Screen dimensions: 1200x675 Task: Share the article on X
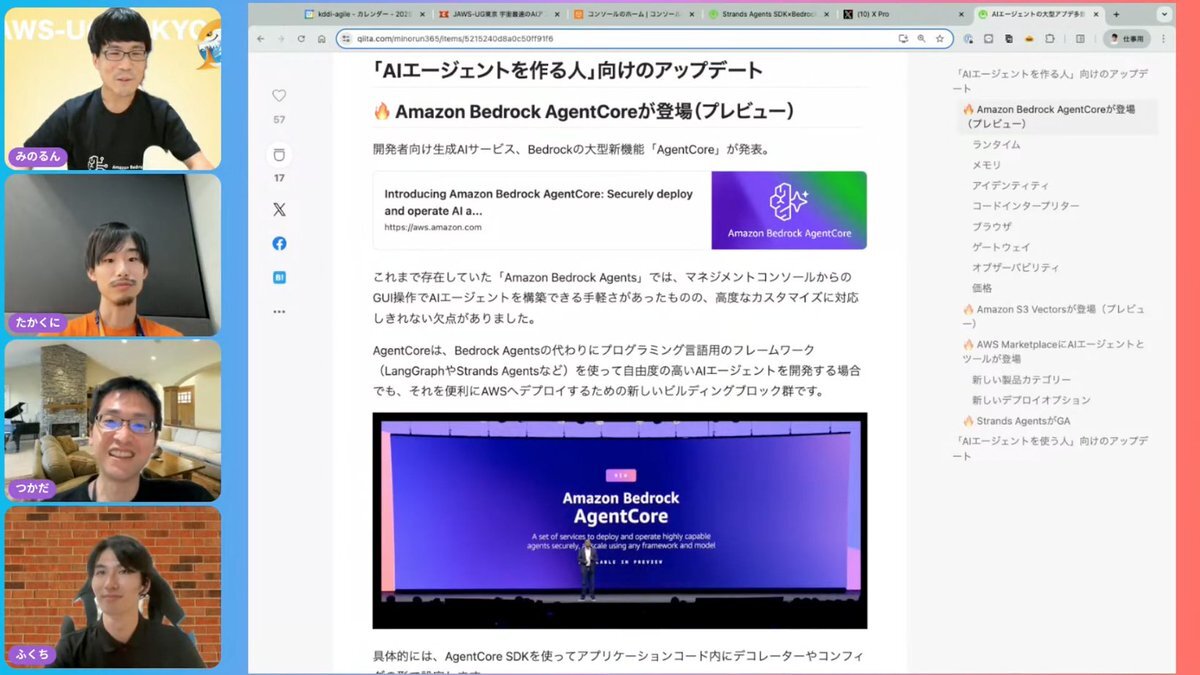coord(279,210)
